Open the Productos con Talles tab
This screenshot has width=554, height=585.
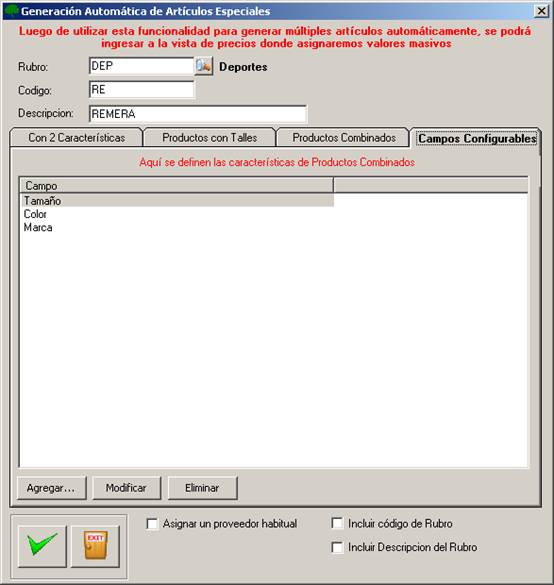(x=210, y=138)
